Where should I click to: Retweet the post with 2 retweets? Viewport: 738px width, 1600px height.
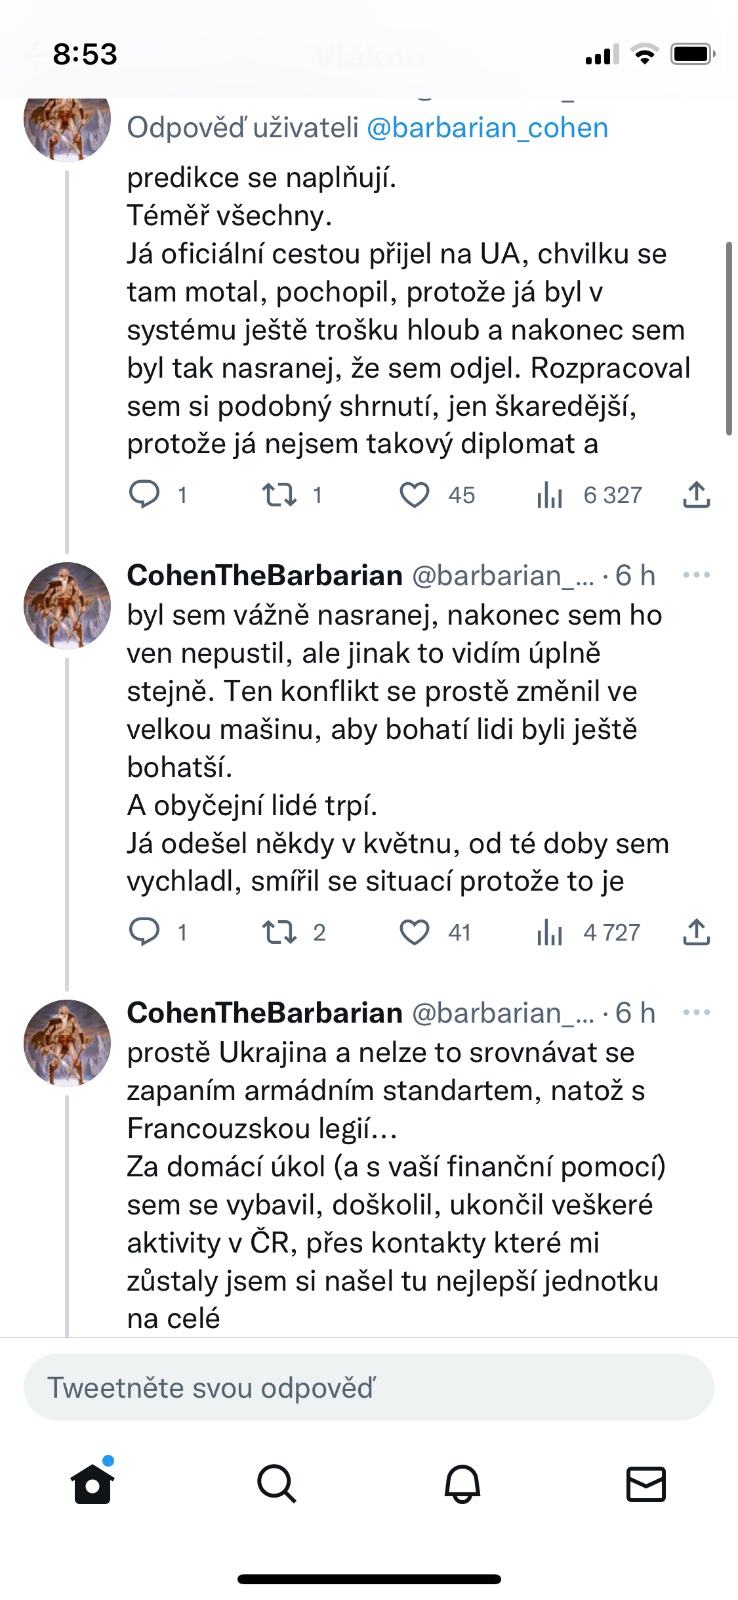[x=279, y=933]
